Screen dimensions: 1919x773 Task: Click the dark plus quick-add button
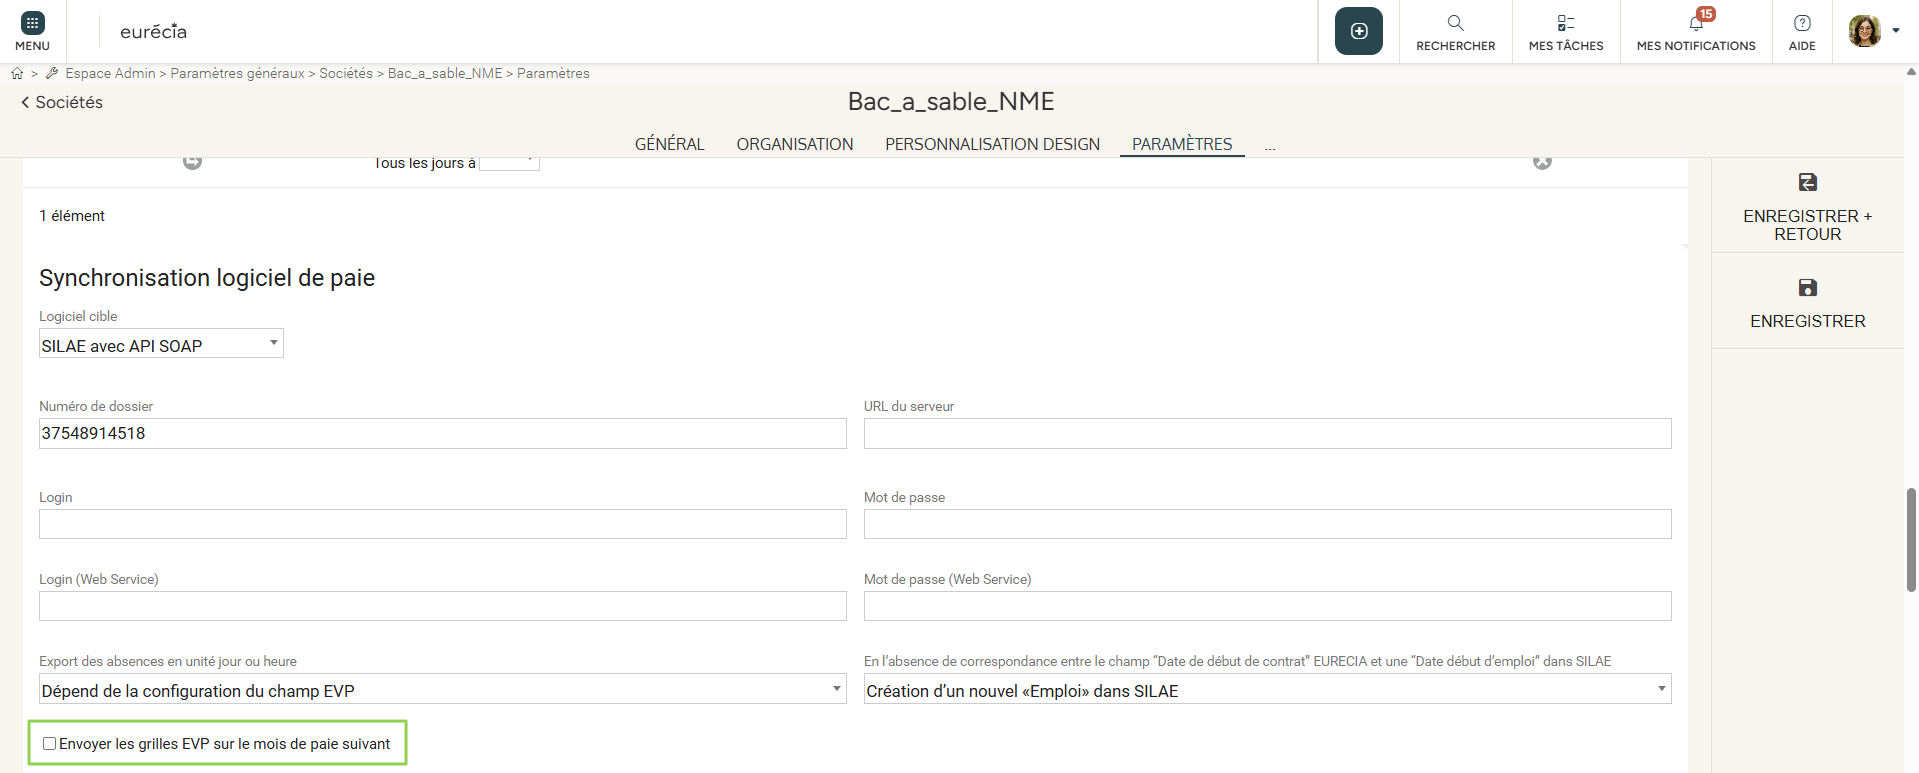pyautogui.click(x=1358, y=31)
